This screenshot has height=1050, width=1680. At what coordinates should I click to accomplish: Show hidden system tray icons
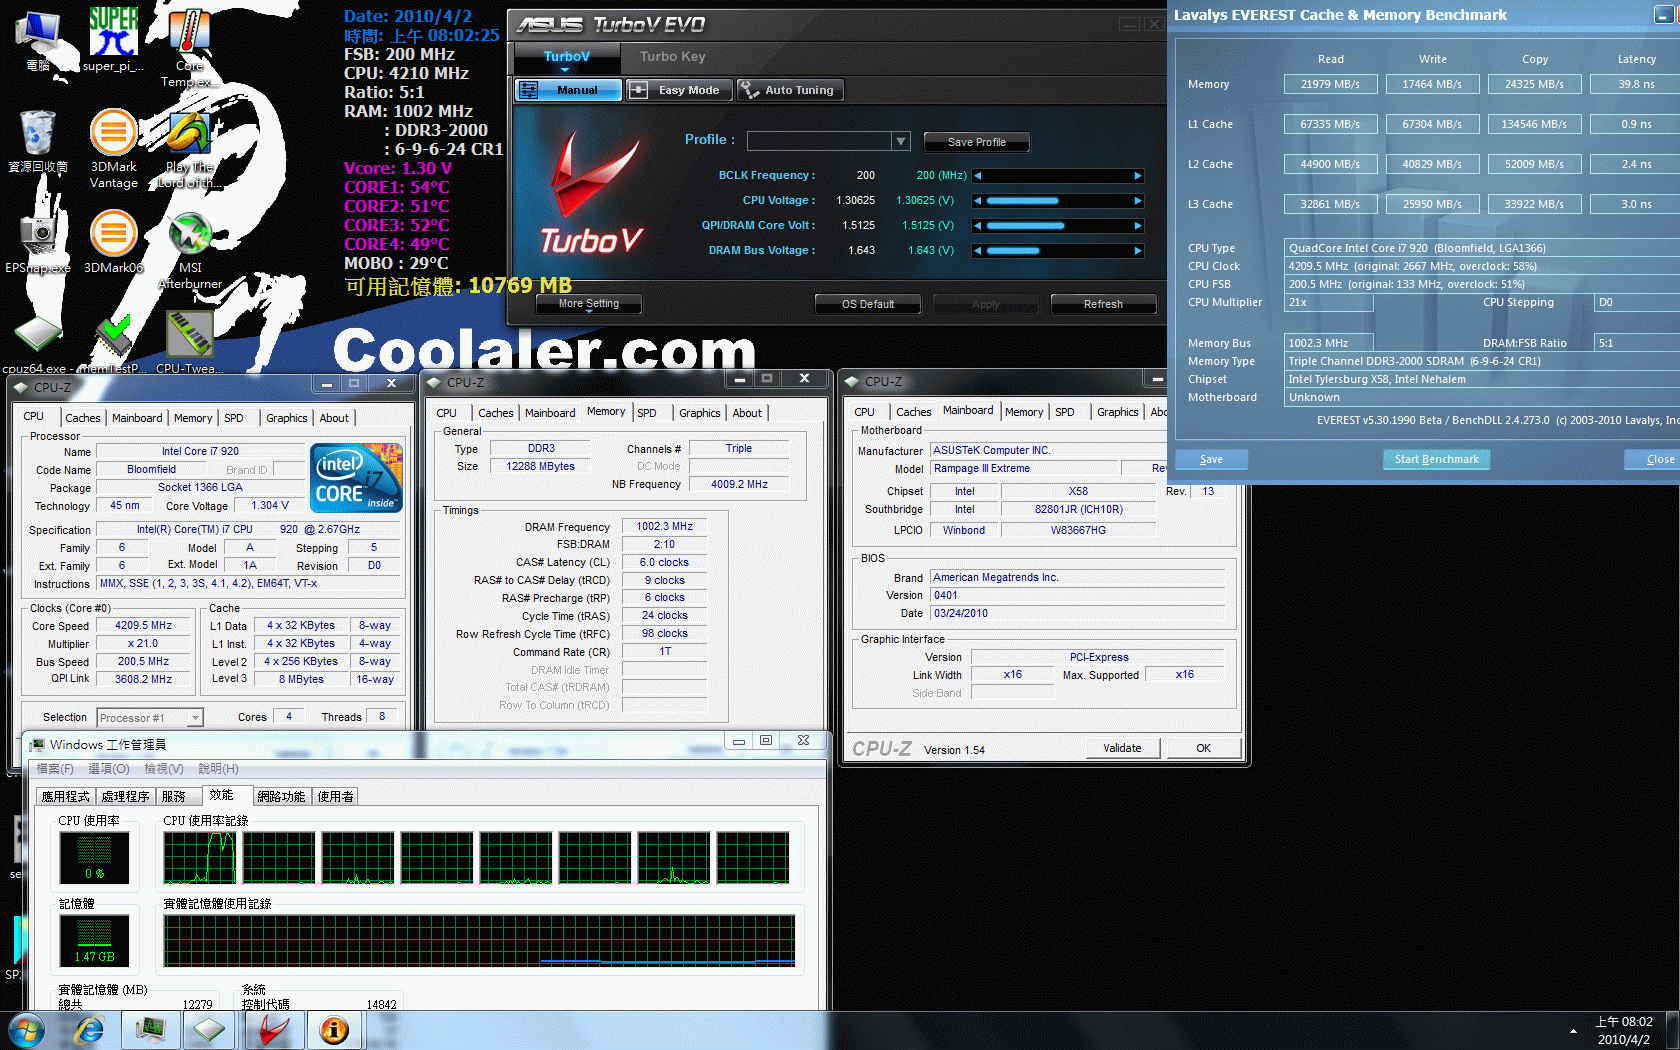coord(1573,1030)
